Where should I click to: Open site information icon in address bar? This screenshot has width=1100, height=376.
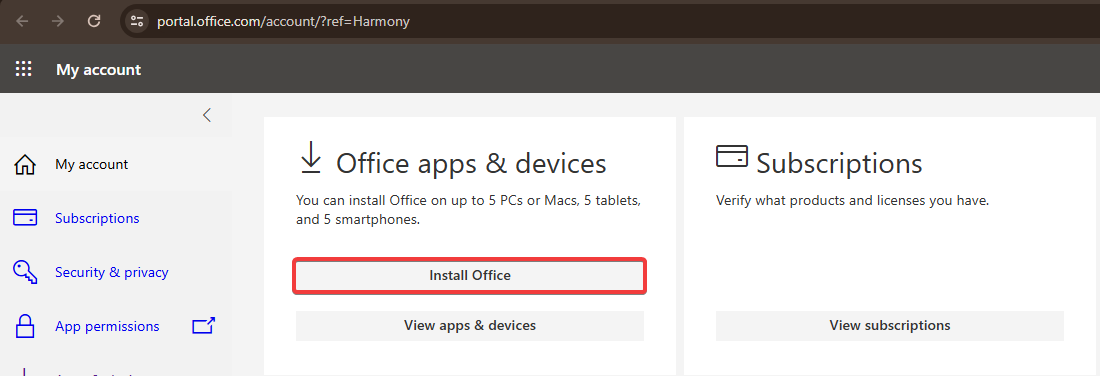[x=137, y=22]
